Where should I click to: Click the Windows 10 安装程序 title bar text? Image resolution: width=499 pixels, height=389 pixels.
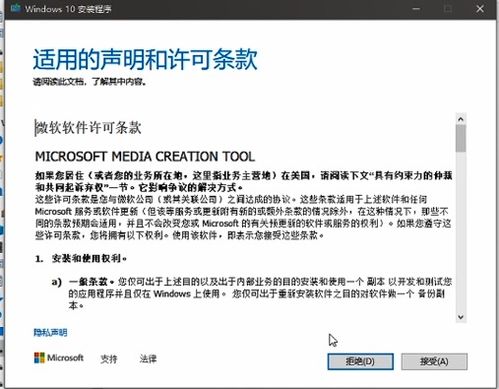(68, 9)
